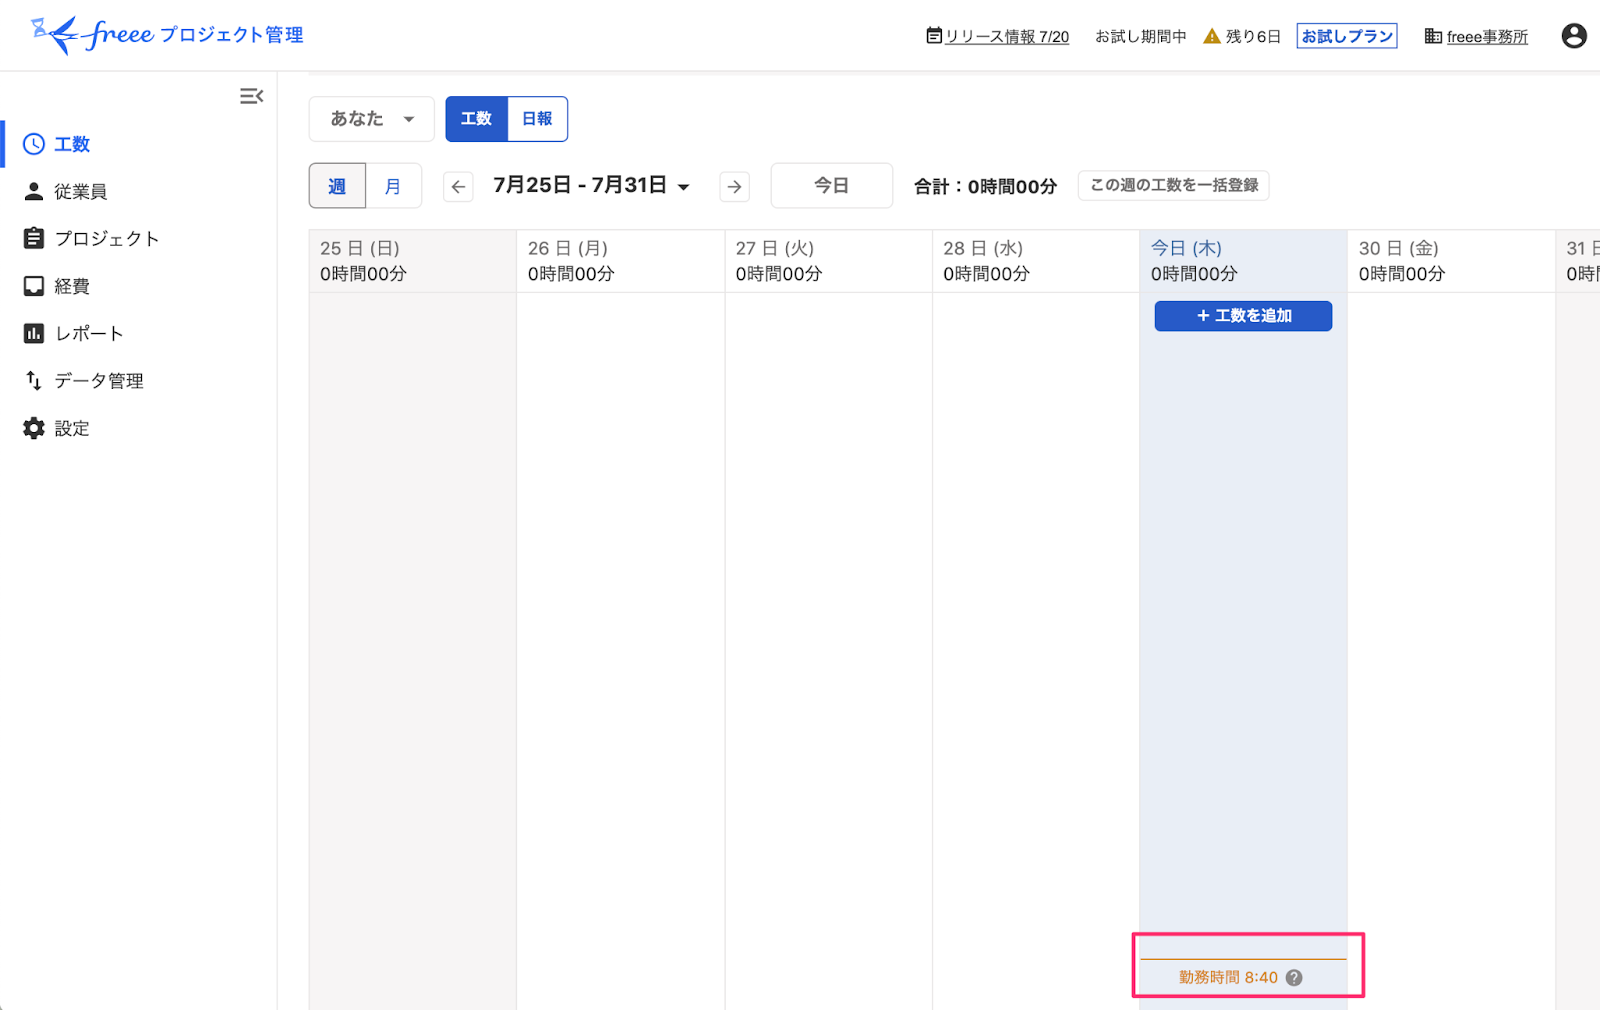1600x1010 pixels.
Task: Open the 工数 sidebar menu item
Action: tap(139, 144)
